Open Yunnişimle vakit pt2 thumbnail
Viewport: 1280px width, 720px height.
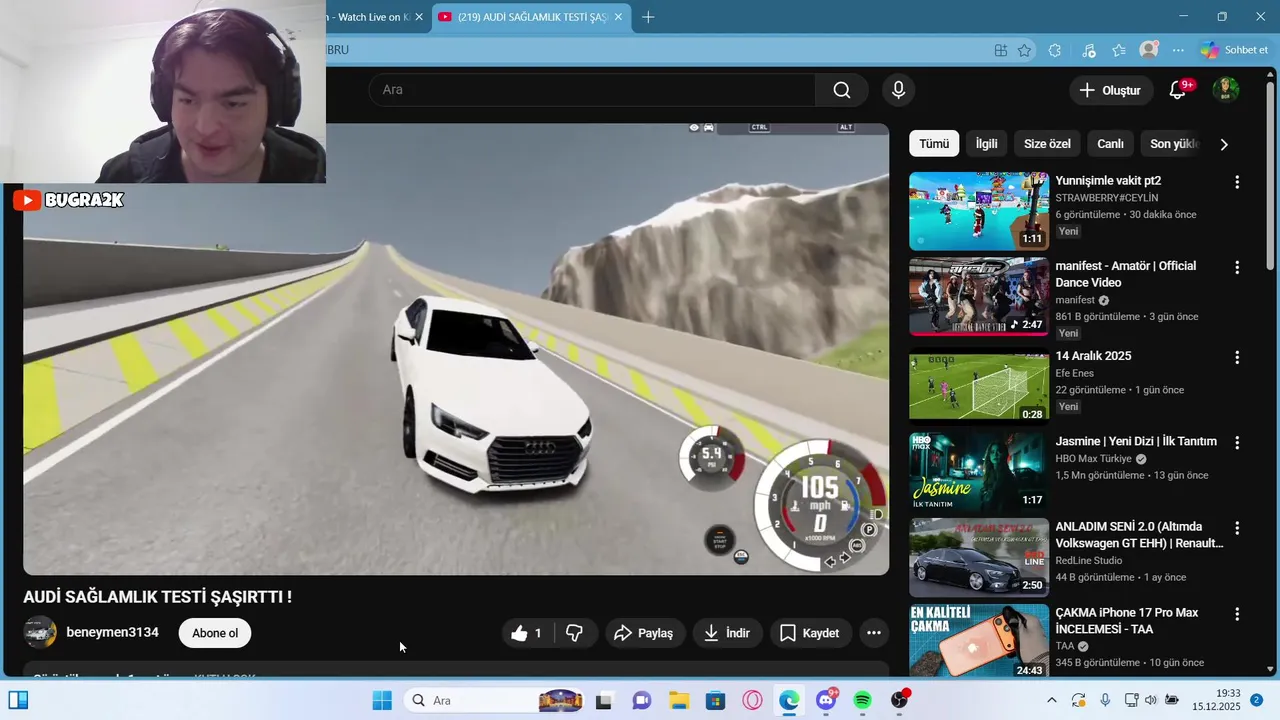[979, 211]
